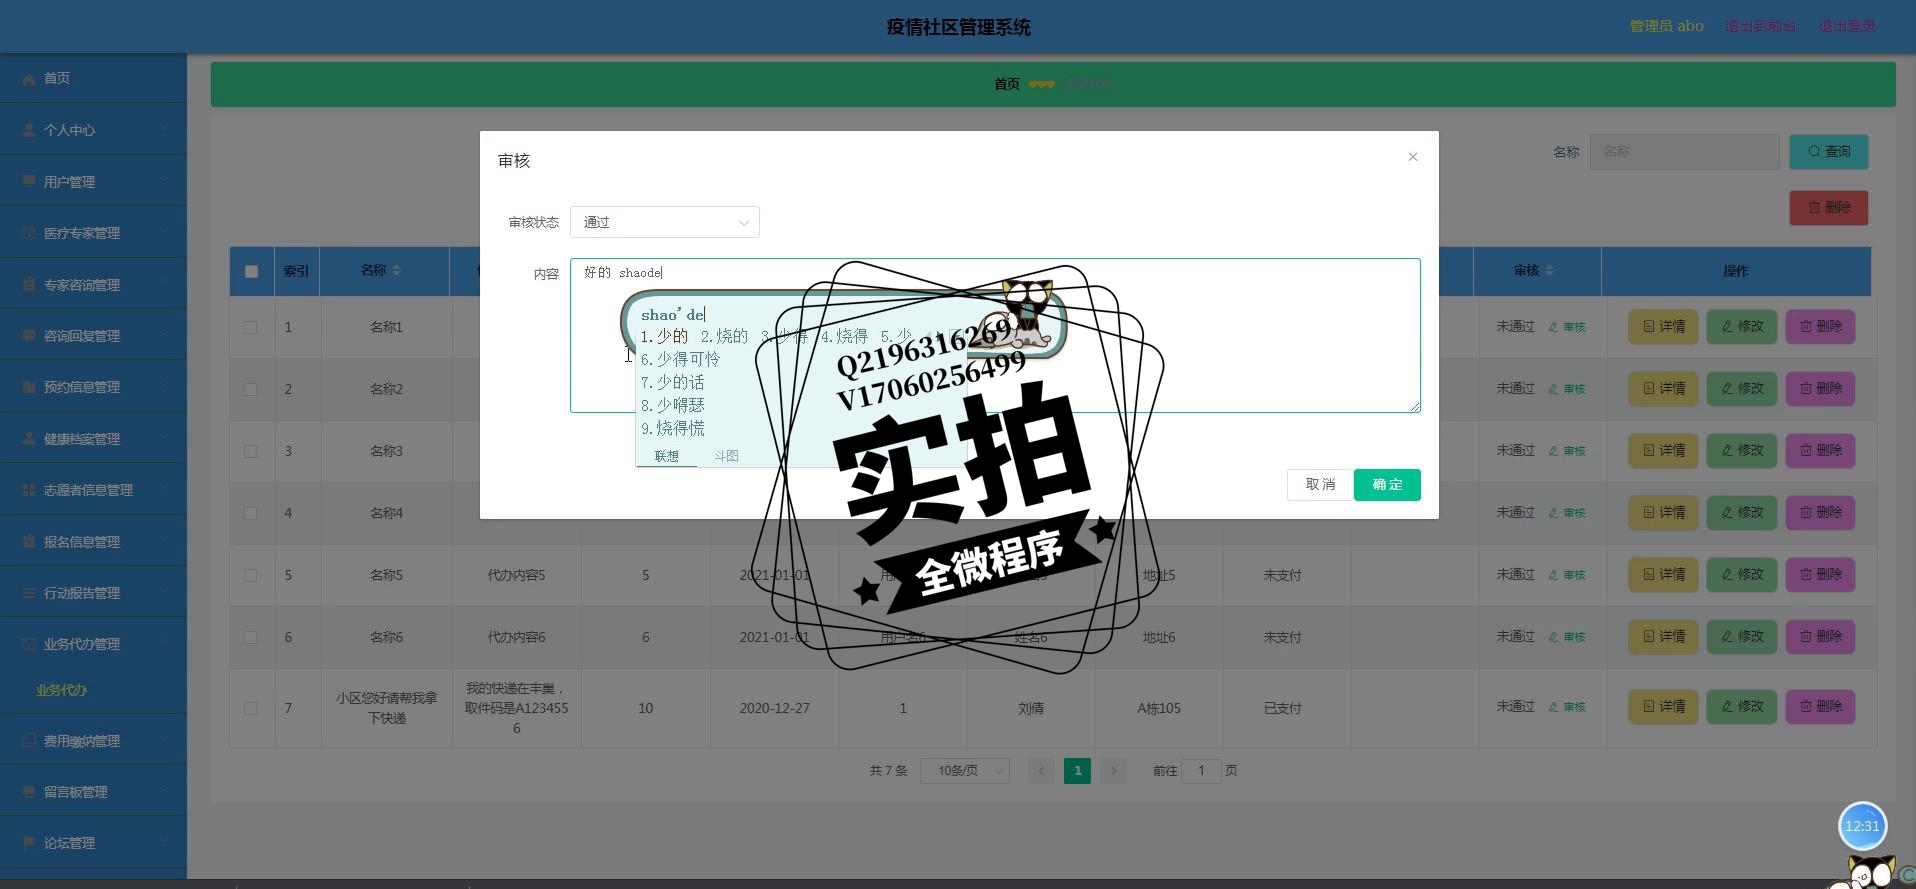Image resolution: width=1916 pixels, height=889 pixels.
Task: Sort by the 审核 column sort arrows
Action: coord(1550,270)
